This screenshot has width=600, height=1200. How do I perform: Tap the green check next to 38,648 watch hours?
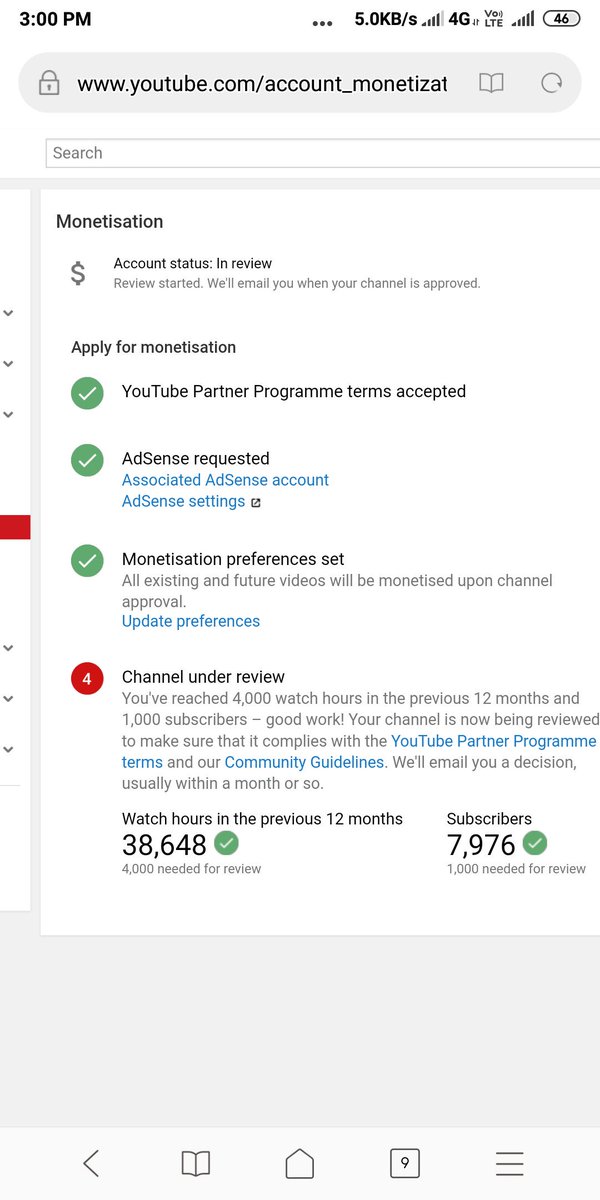(227, 842)
